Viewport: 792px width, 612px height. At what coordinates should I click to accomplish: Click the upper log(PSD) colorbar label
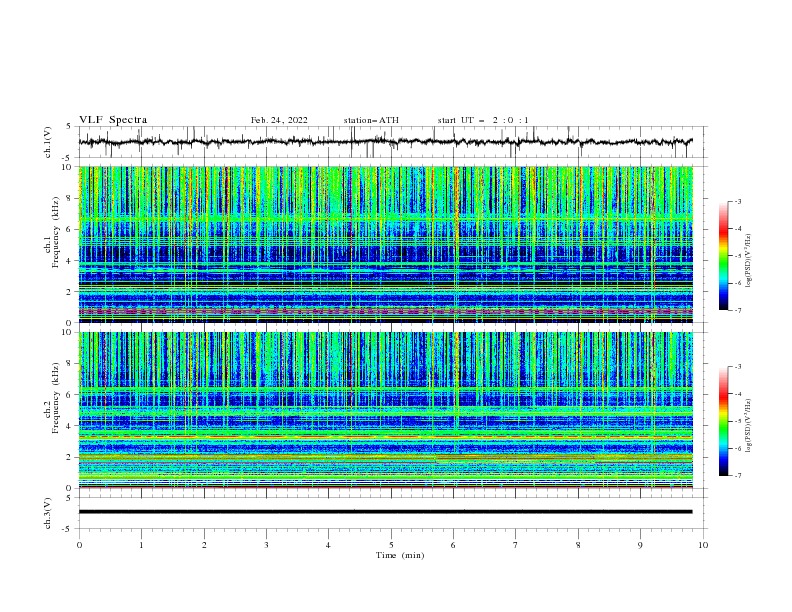[x=748, y=261]
